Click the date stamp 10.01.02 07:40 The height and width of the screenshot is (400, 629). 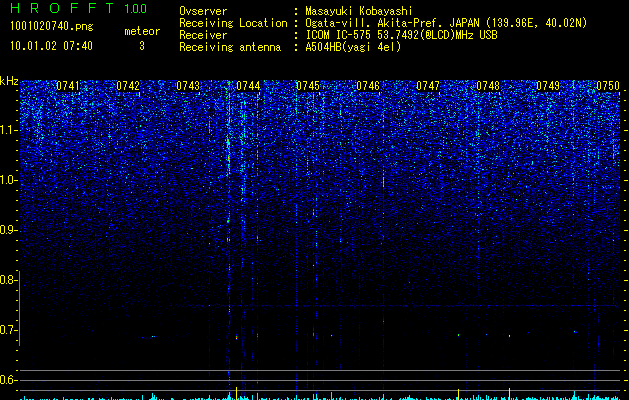(x=51, y=46)
